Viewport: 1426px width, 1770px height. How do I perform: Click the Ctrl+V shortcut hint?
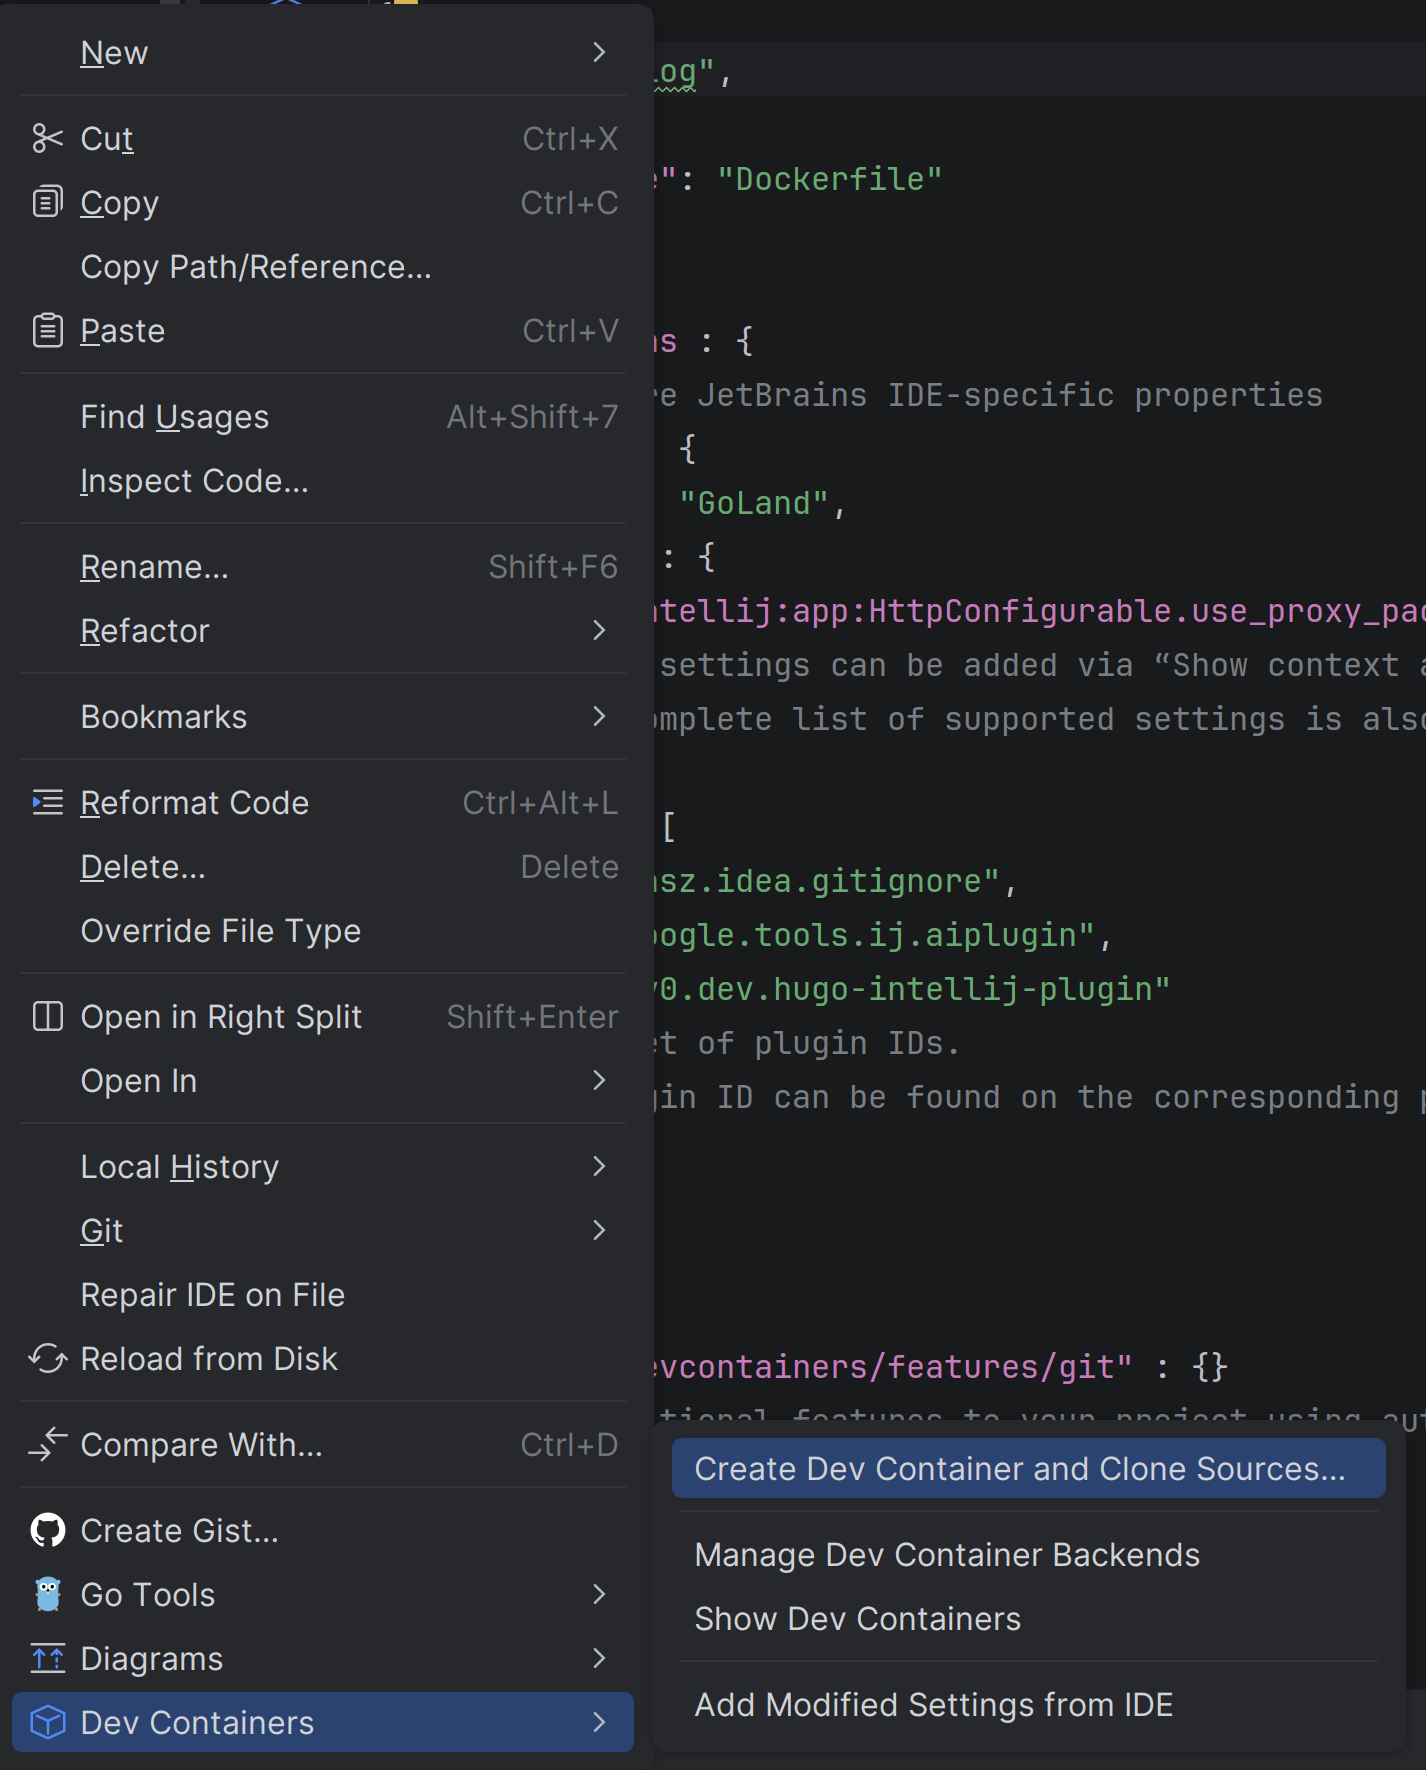(570, 330)
